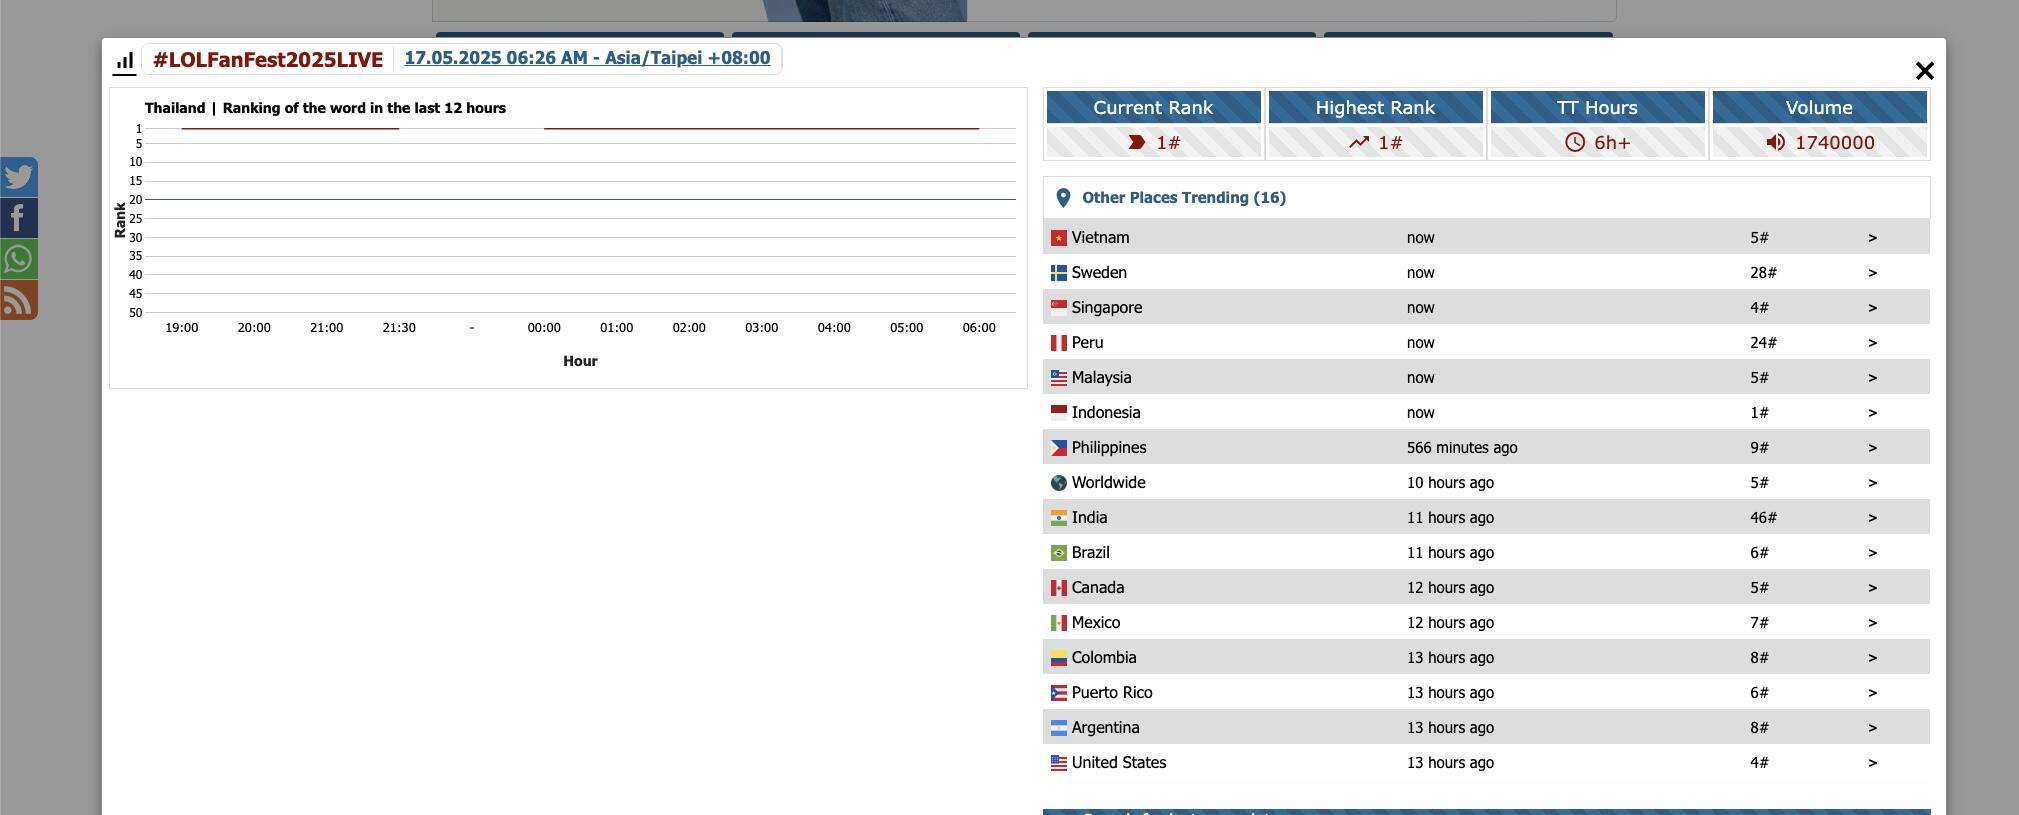Viewport: 2019px width, 815px height.
Task: Open the #LOLFanFest2025LIVE hashtag link
Action: pyautogui.click(x=268, y=60)
